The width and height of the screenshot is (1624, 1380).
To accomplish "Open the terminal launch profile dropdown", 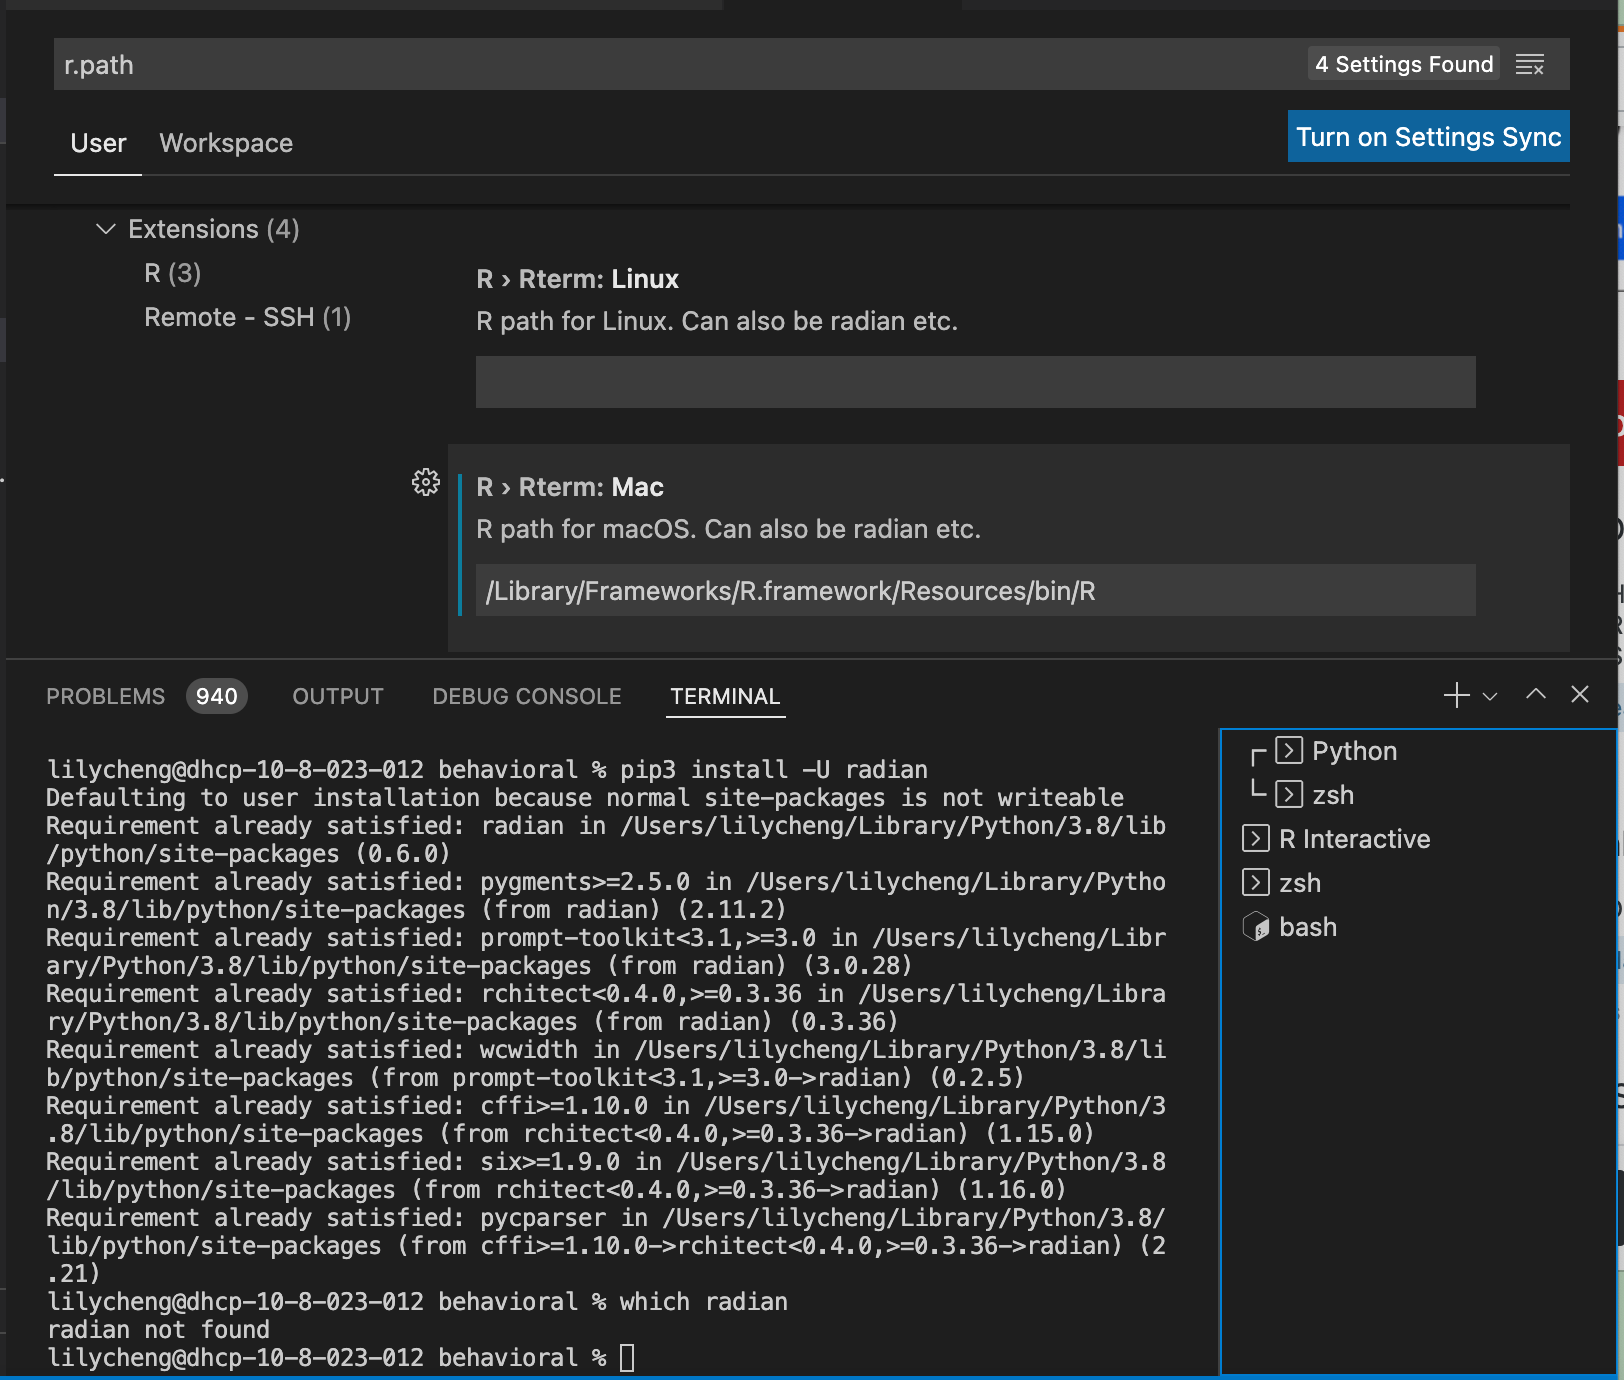I will pos(1490,696).
